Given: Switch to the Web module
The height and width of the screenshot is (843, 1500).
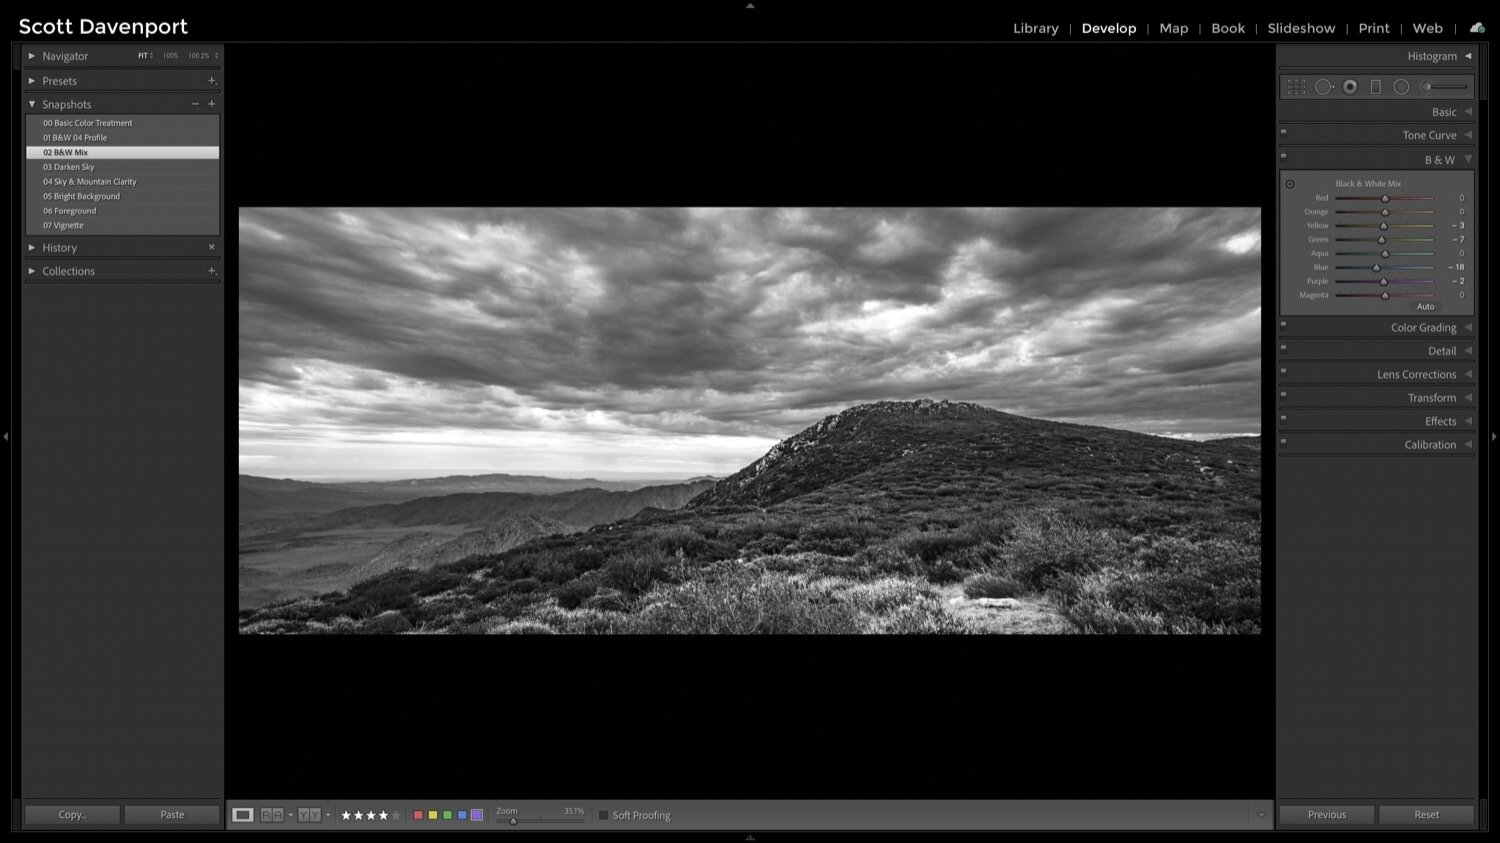Looking at the screenshot, I should [x=1428, y=28].
